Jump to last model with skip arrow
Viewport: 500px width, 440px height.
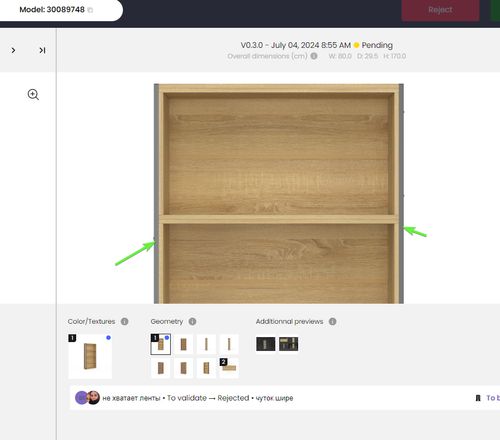click(42, 50)
